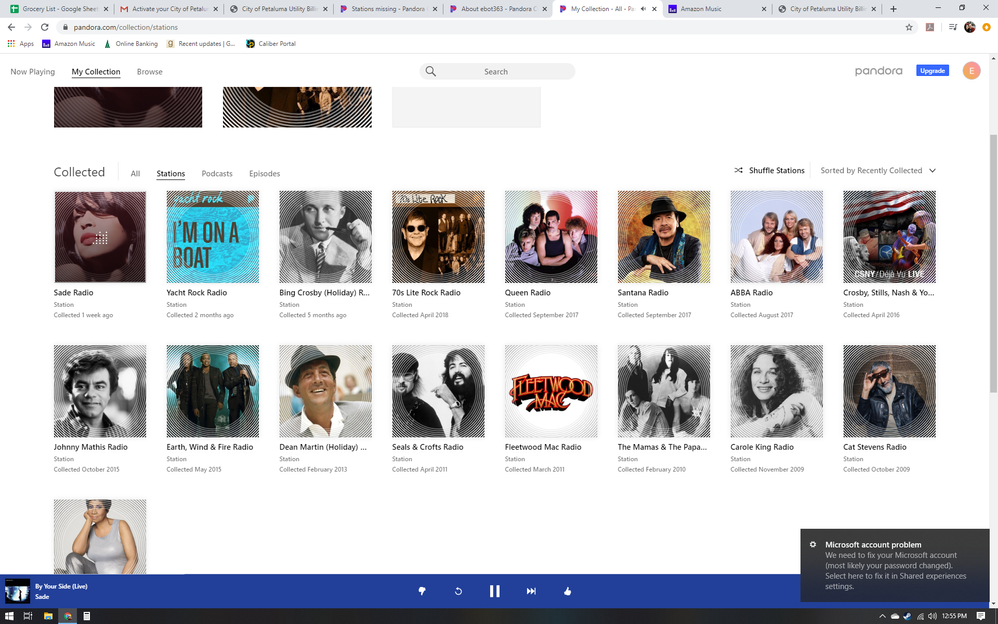This screenshot has width=998, height=624.
Task: Click the Seals & Crofts Radio title
Action: click(428, 447)
